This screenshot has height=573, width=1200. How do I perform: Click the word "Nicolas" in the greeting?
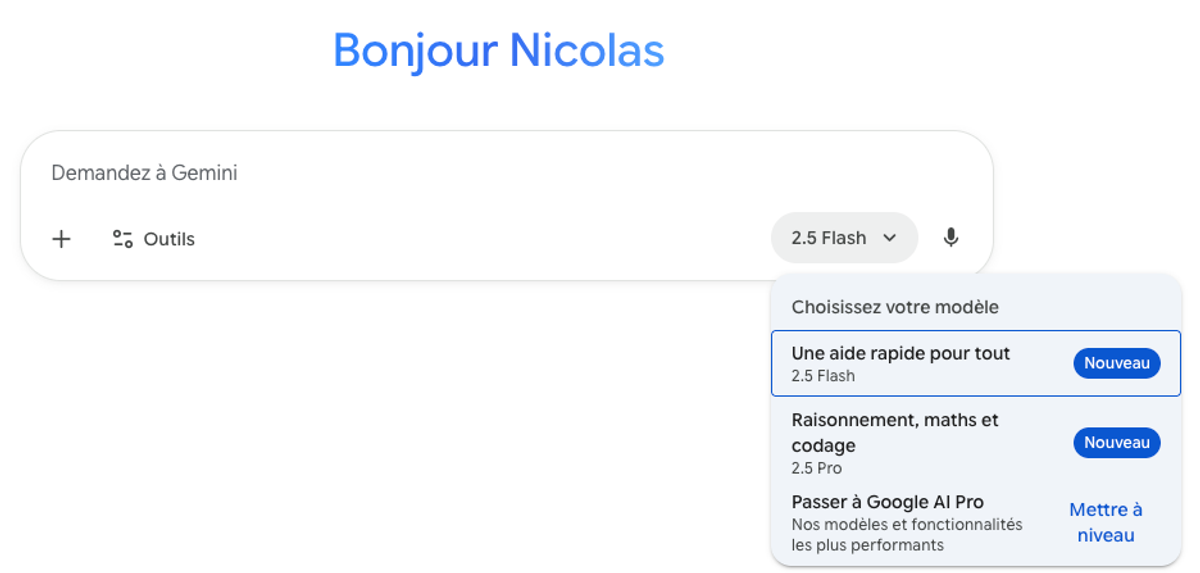pos(586,50)
